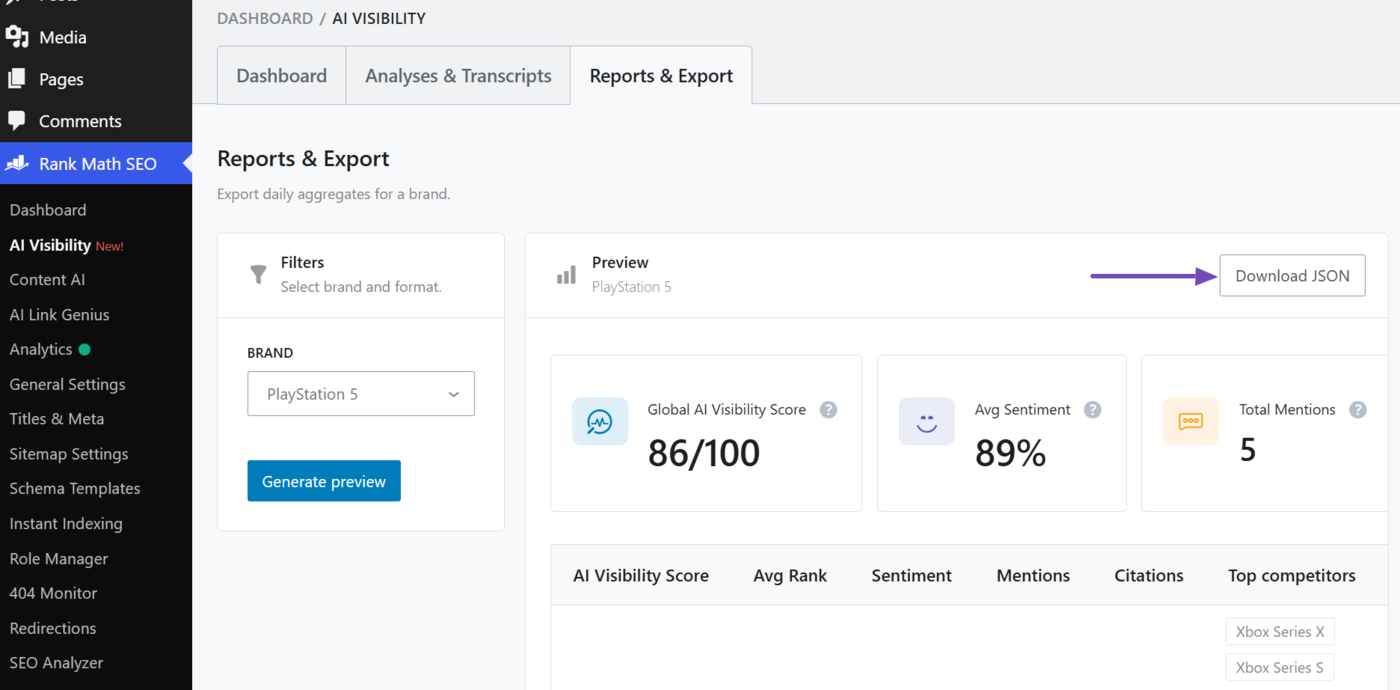Click the Citations column header

click(1149, 575)
